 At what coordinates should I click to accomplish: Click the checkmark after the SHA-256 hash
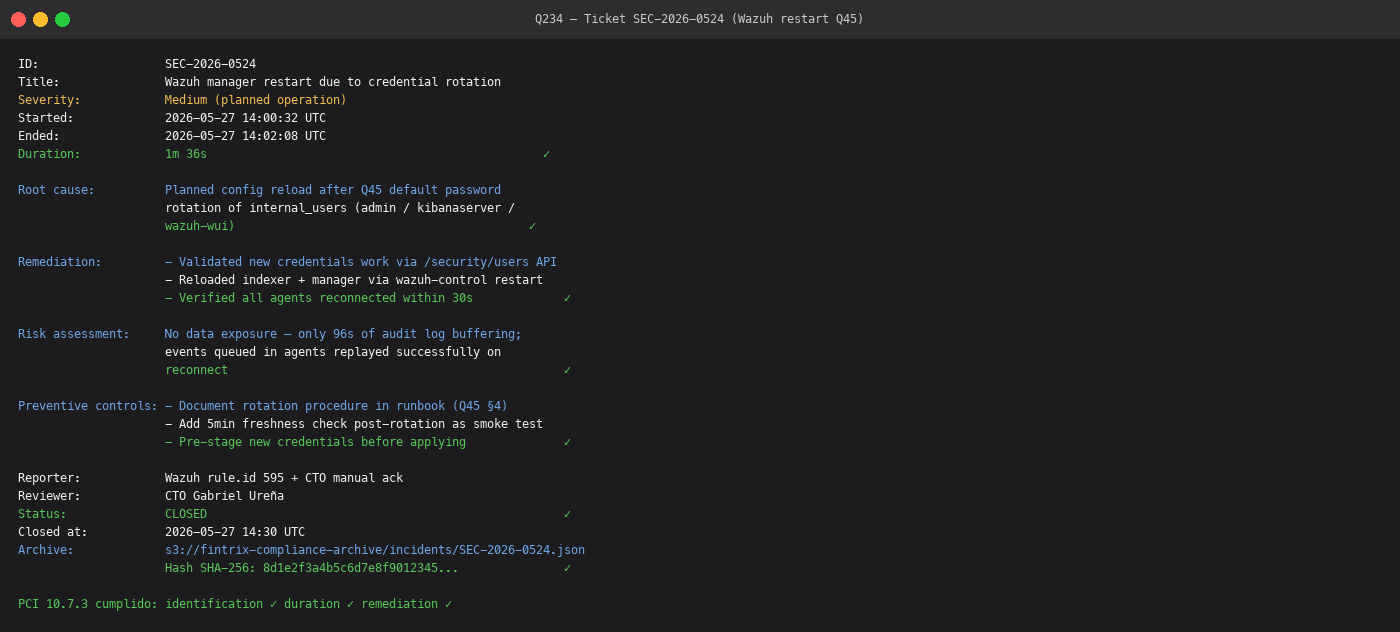pyautogui.click(x=567, y=568)
